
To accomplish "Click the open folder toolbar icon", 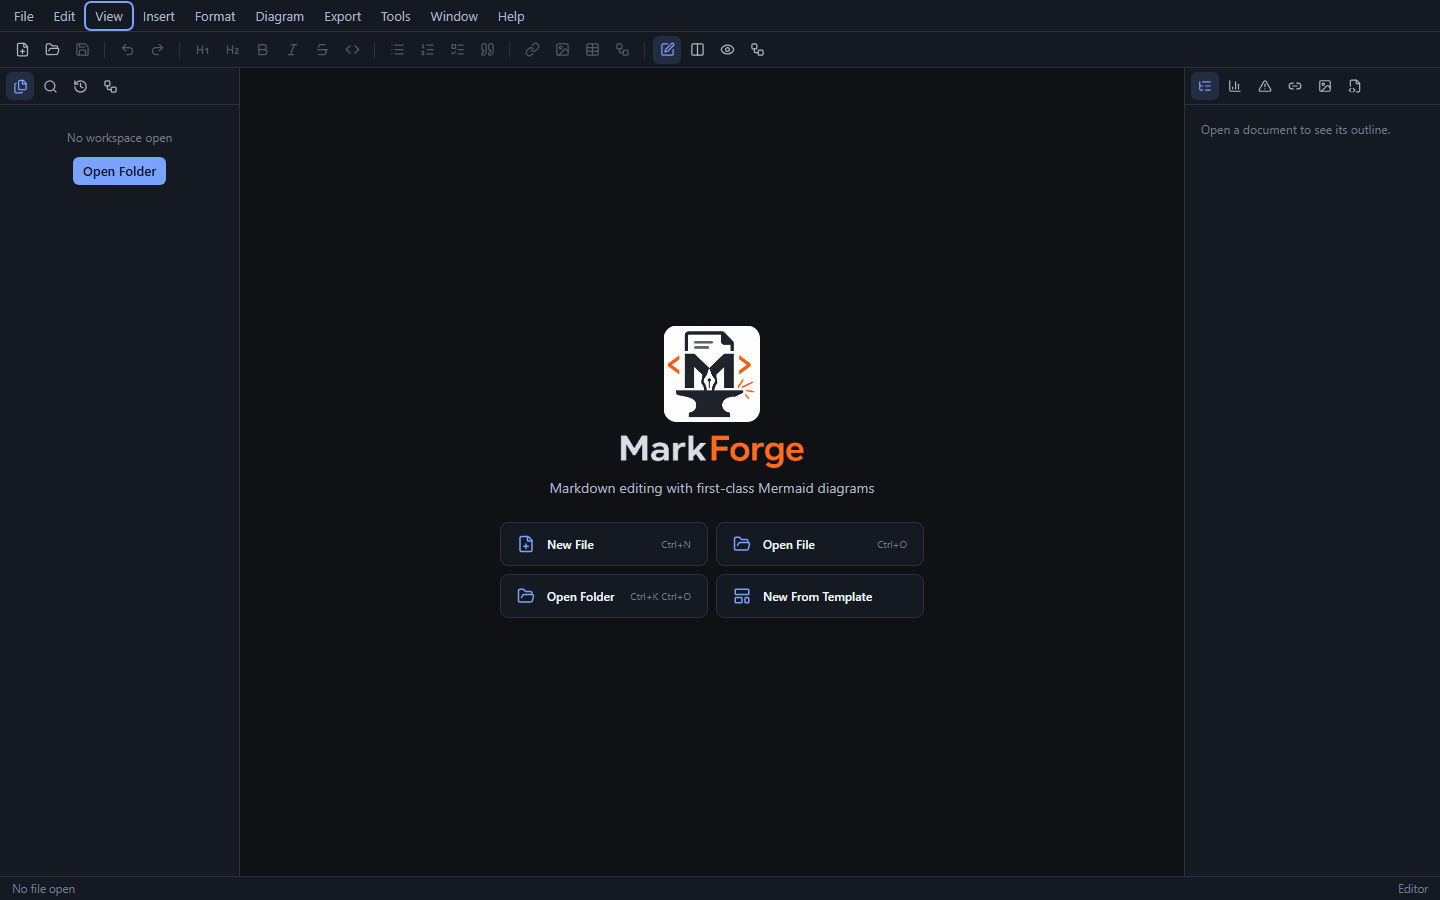I will tap(52, 50).
